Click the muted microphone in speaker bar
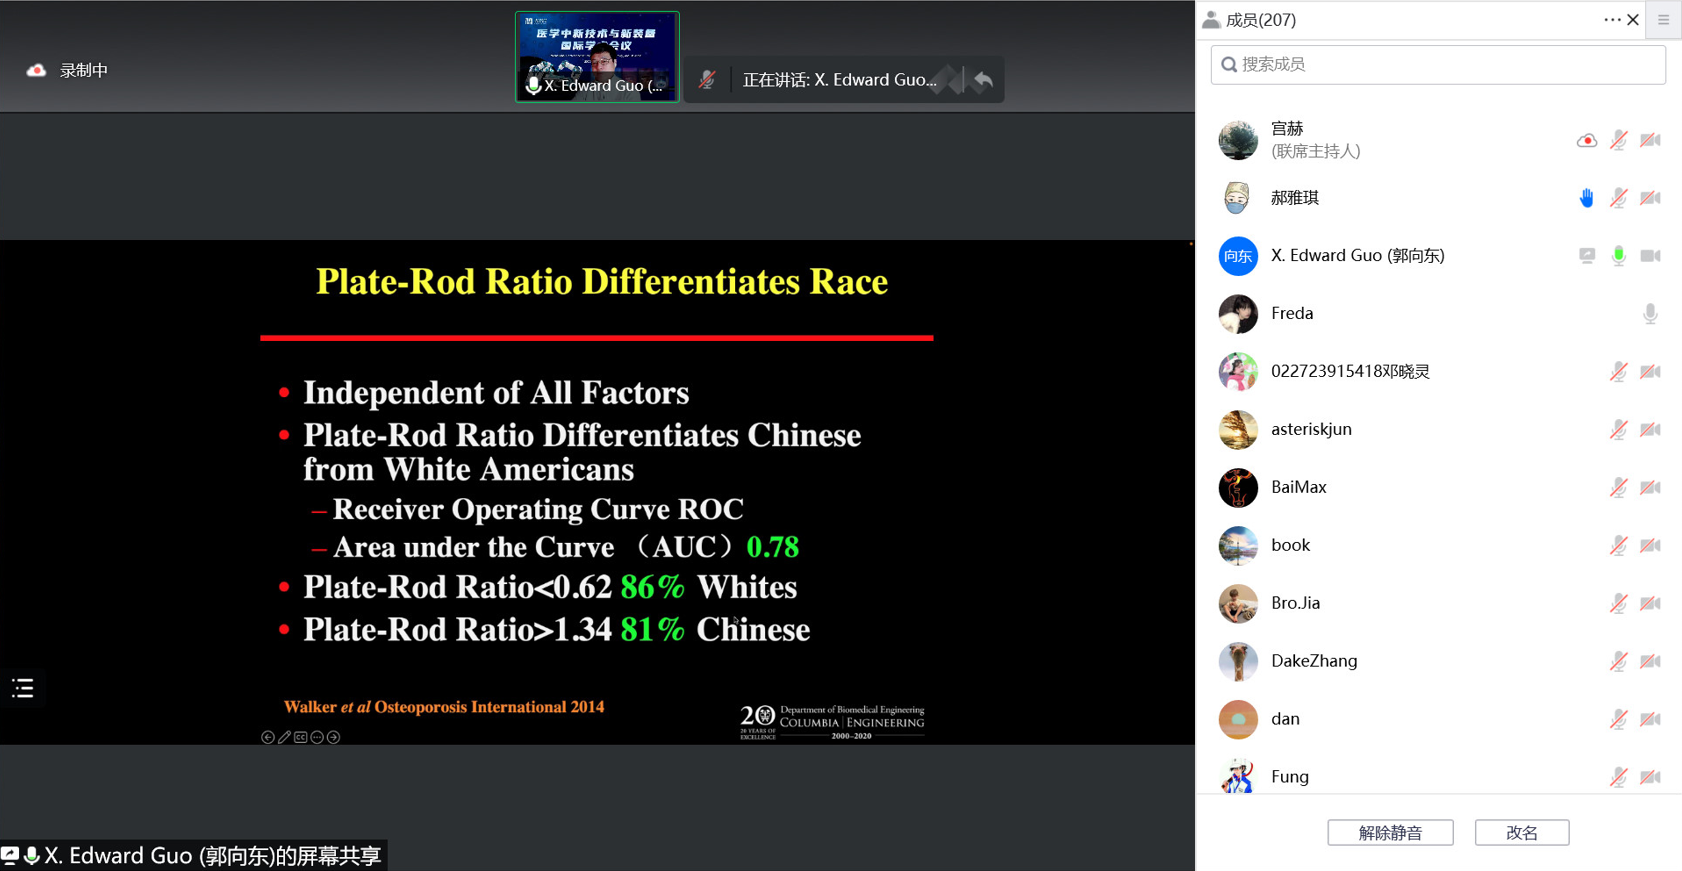1682x871 pixels. (x=707, y=80)
